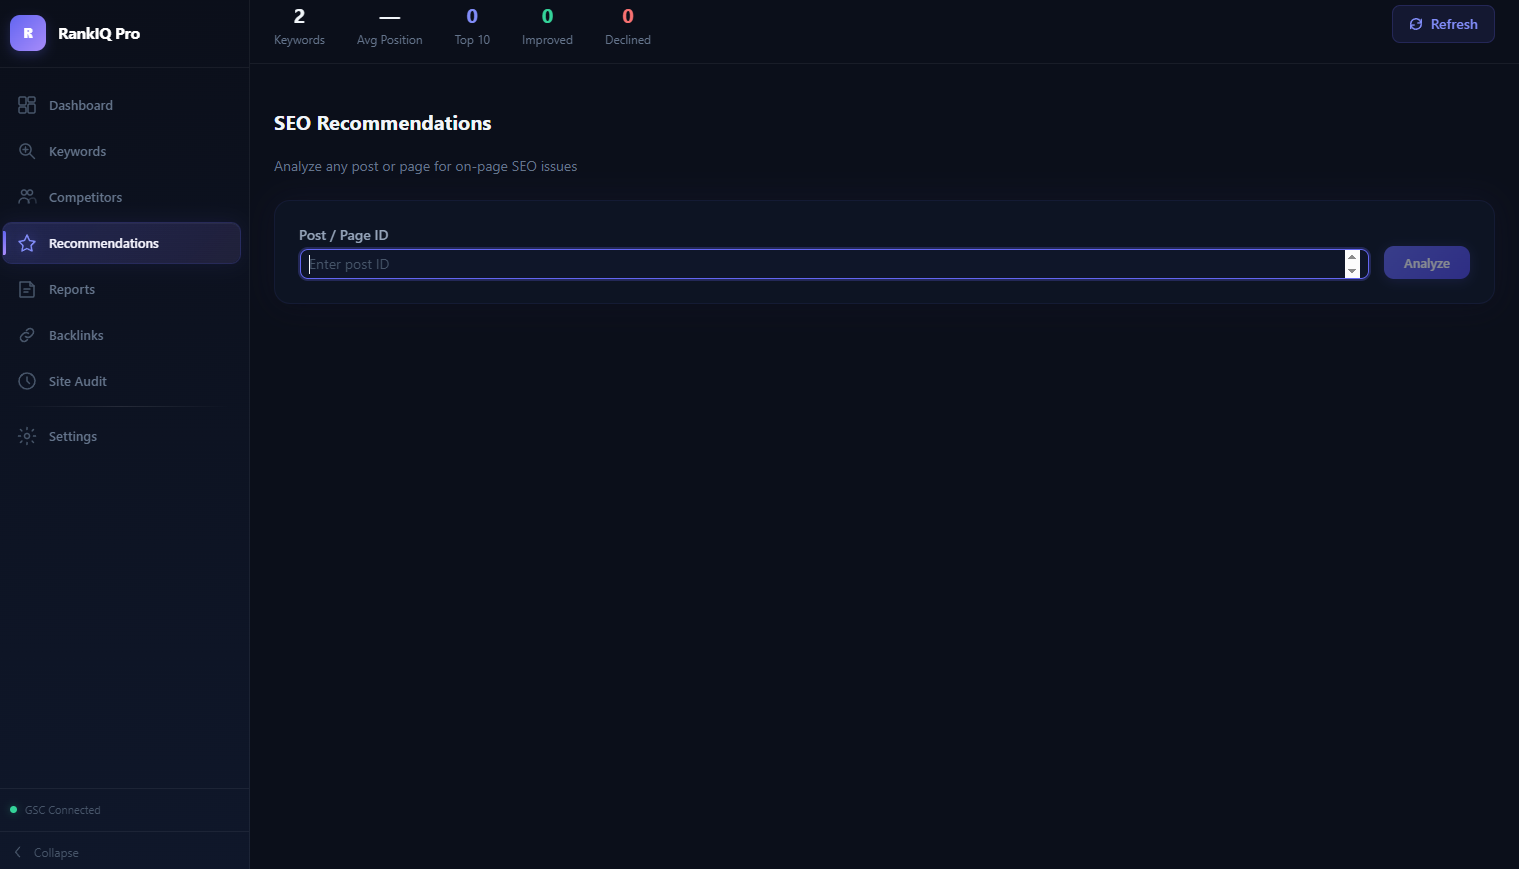
Task: Click the Dashboard grid icon
Action: (27, 105)
